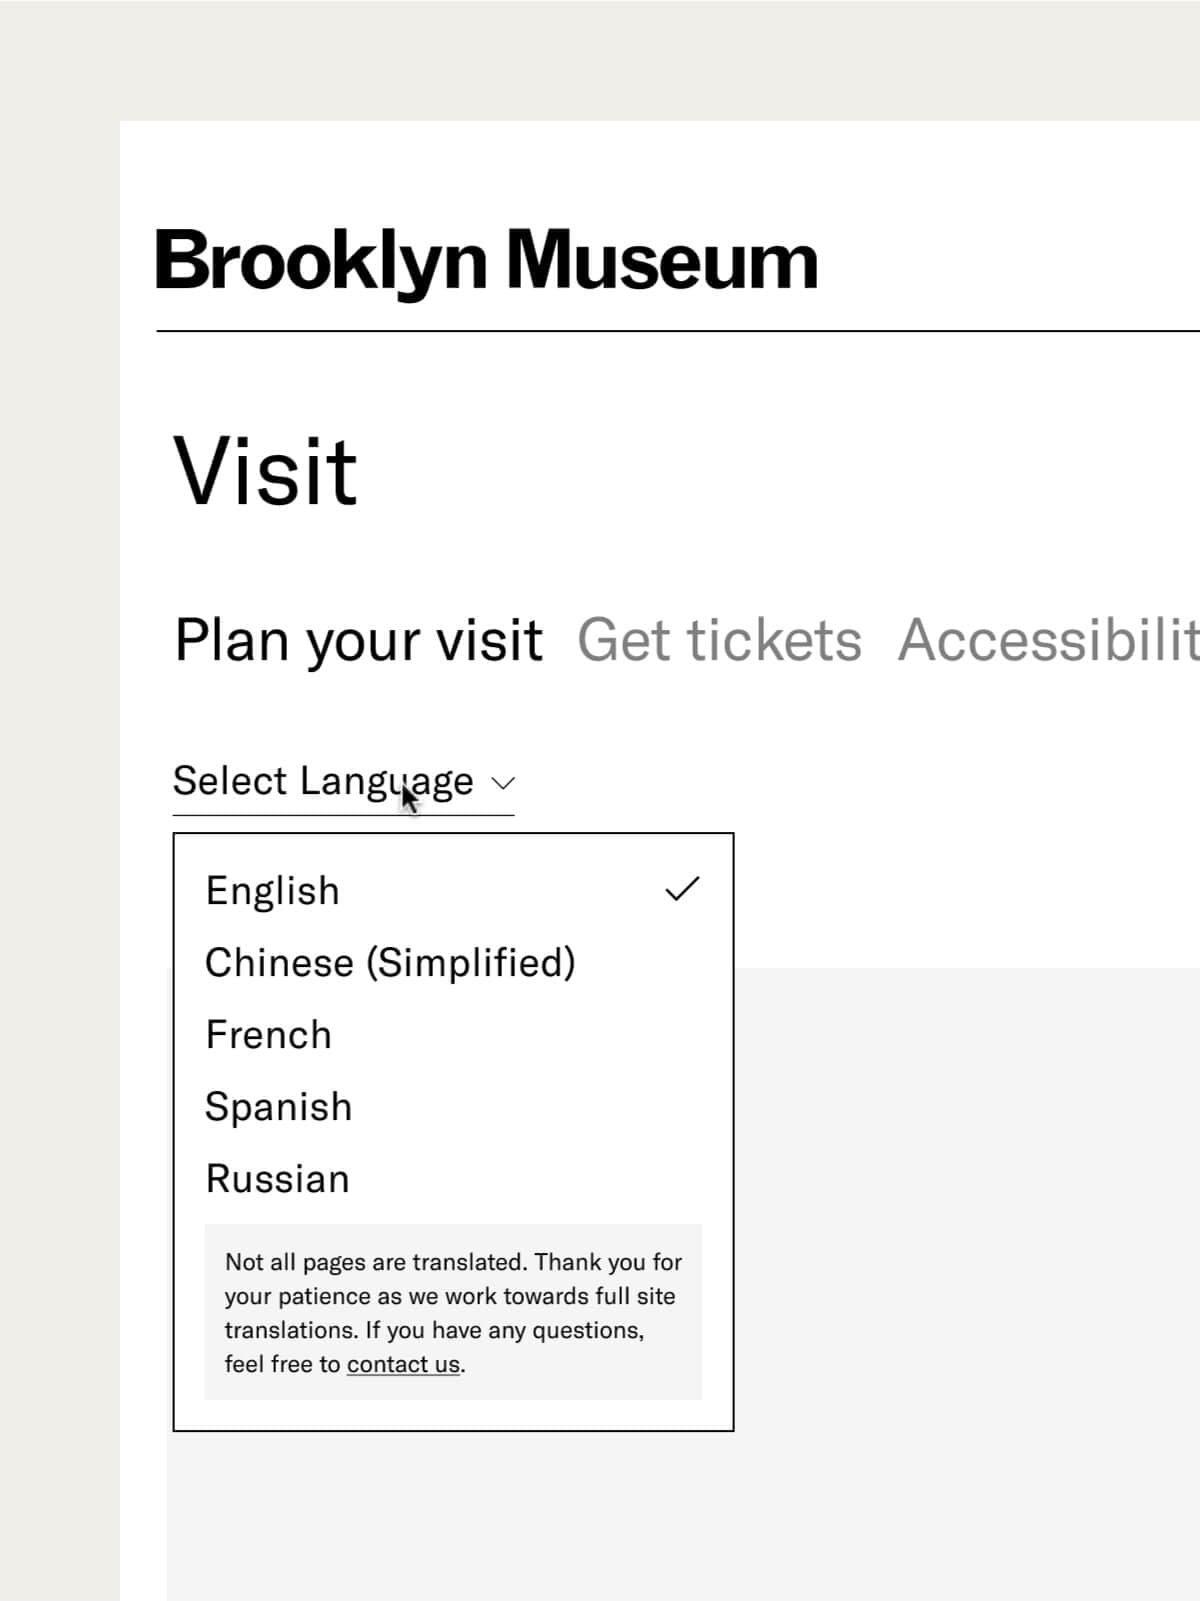Switch to the Get tickets tab
1200x1601 pixels.
coord(719,640)
